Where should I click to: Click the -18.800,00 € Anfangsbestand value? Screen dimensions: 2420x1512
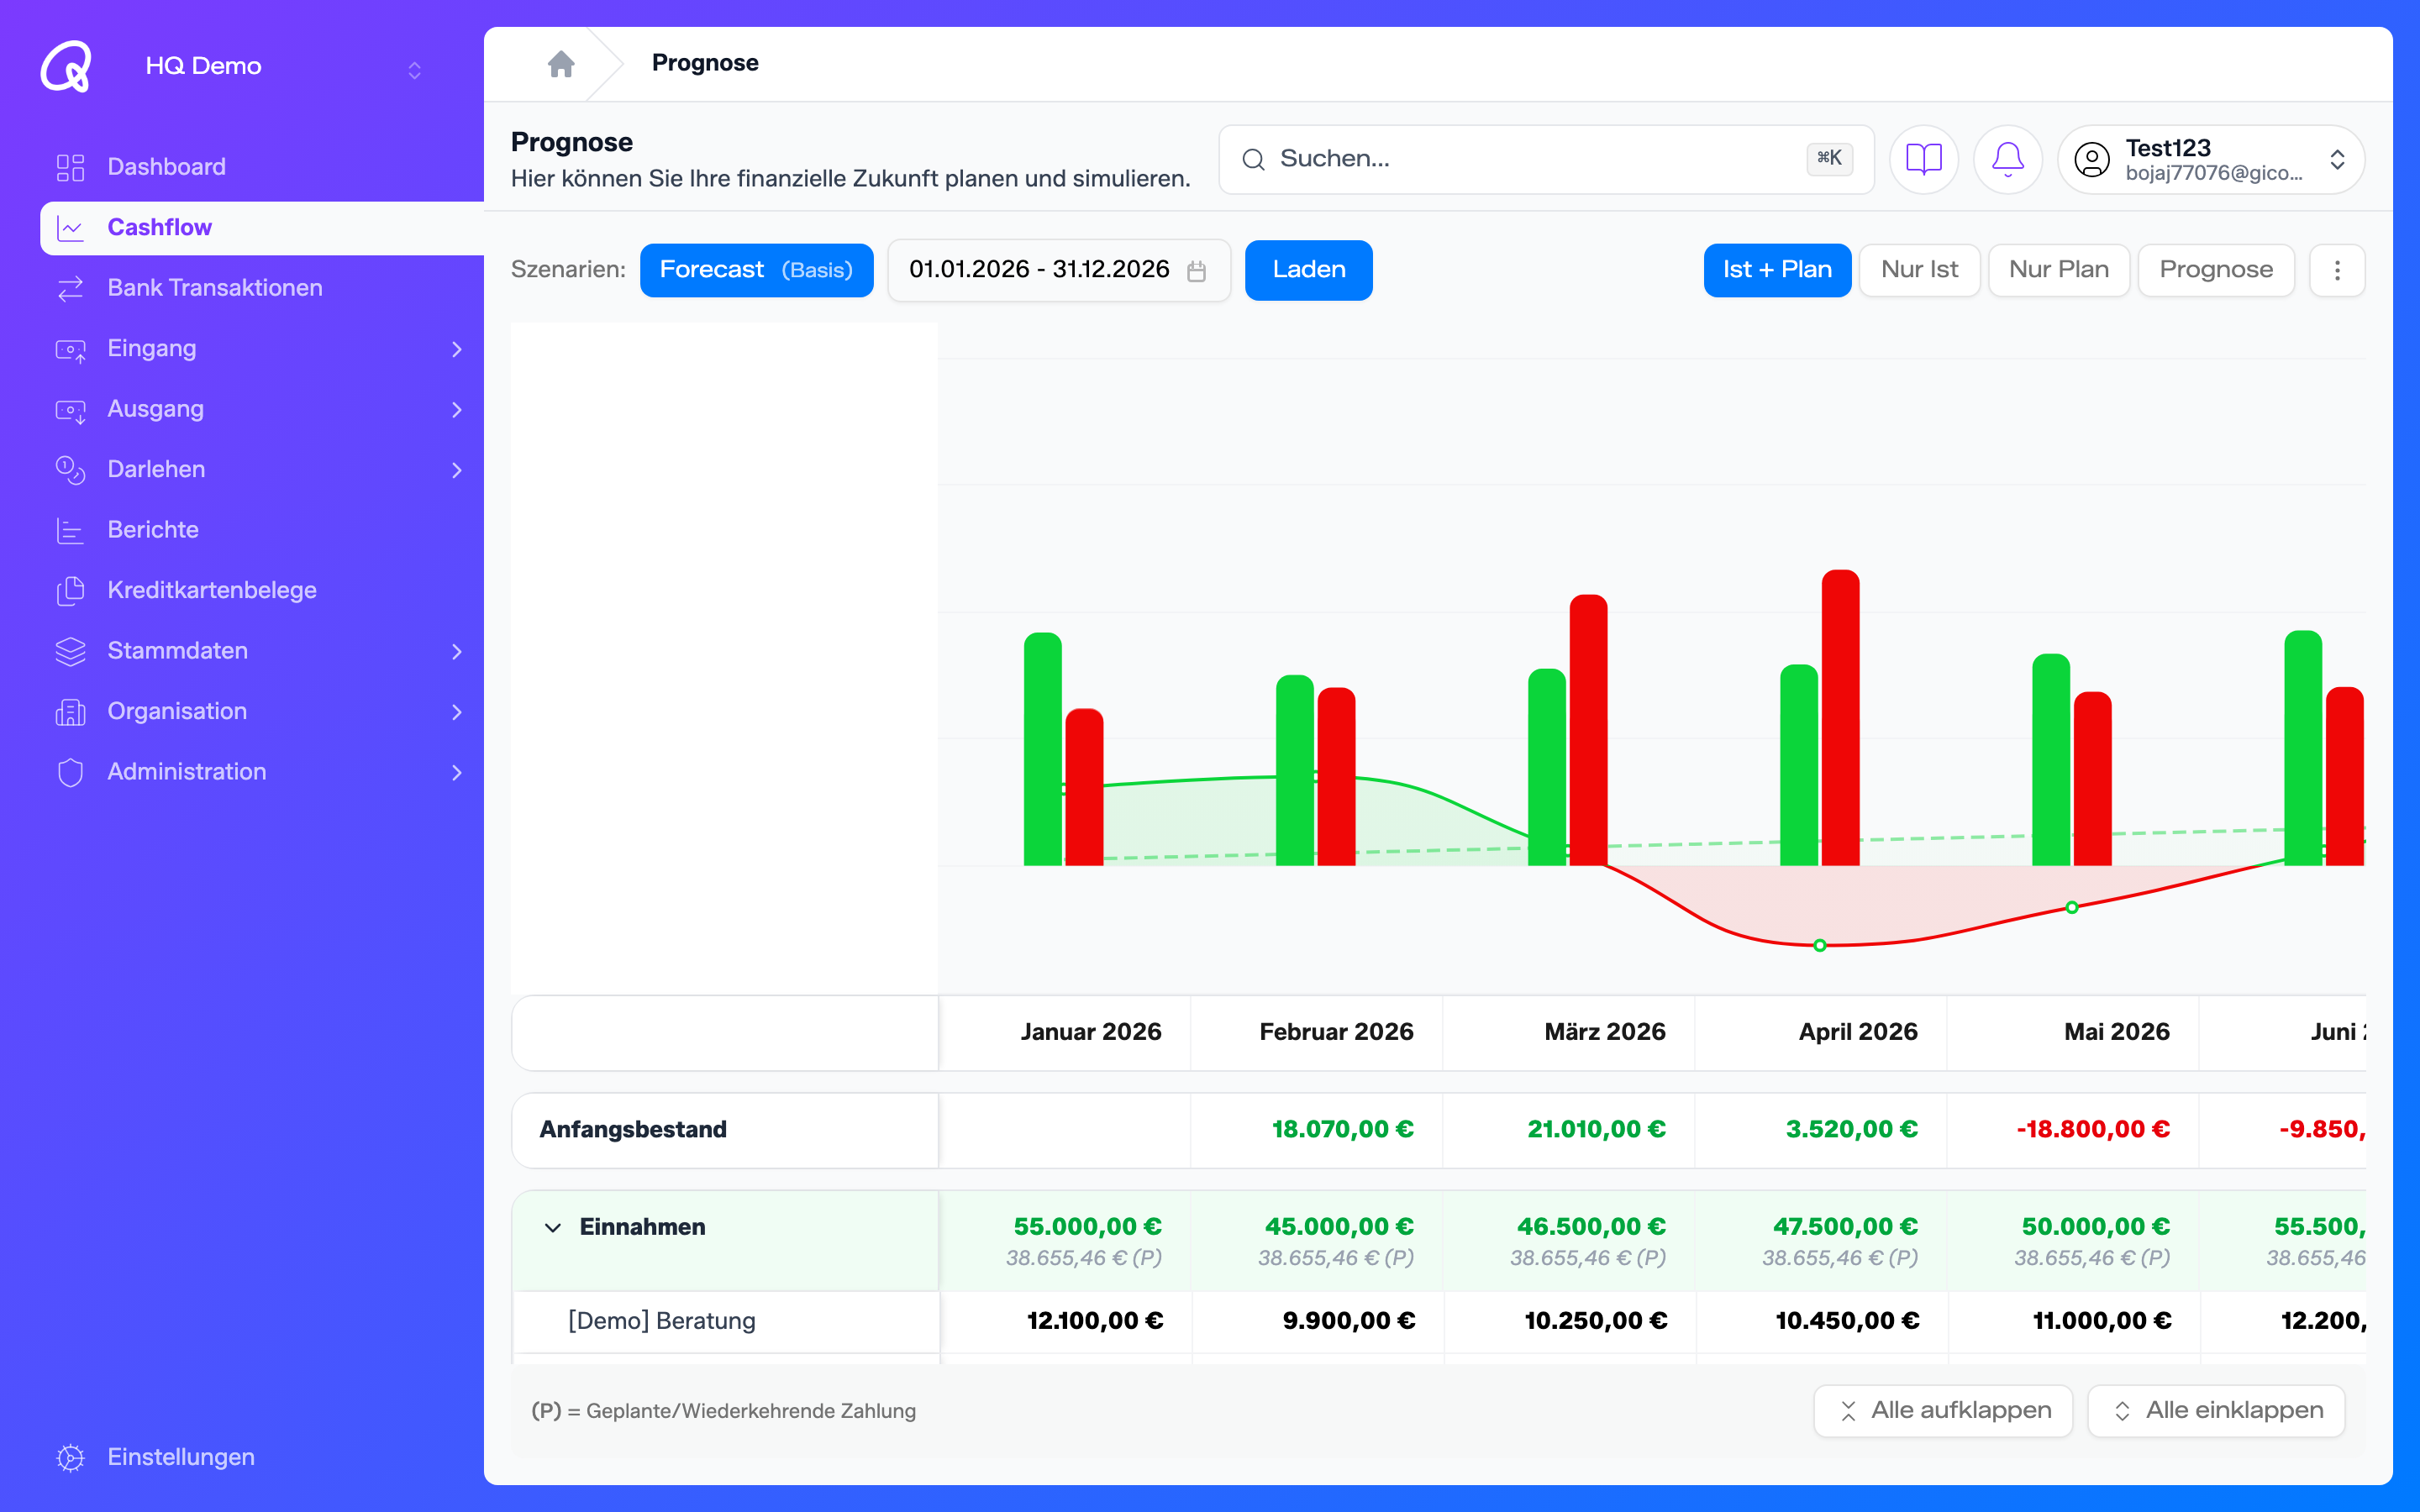click(2093, 1129)
